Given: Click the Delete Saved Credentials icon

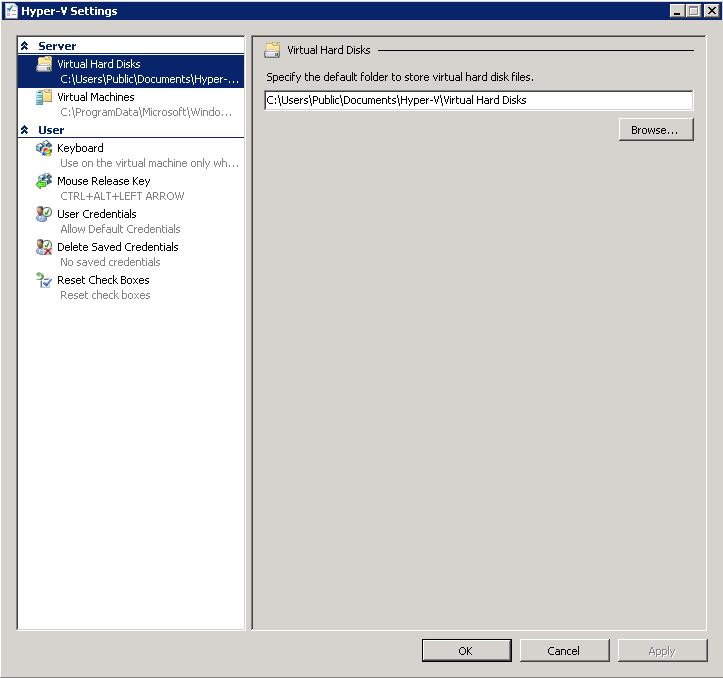Looking at the screenshot, I should pos(44,247).
